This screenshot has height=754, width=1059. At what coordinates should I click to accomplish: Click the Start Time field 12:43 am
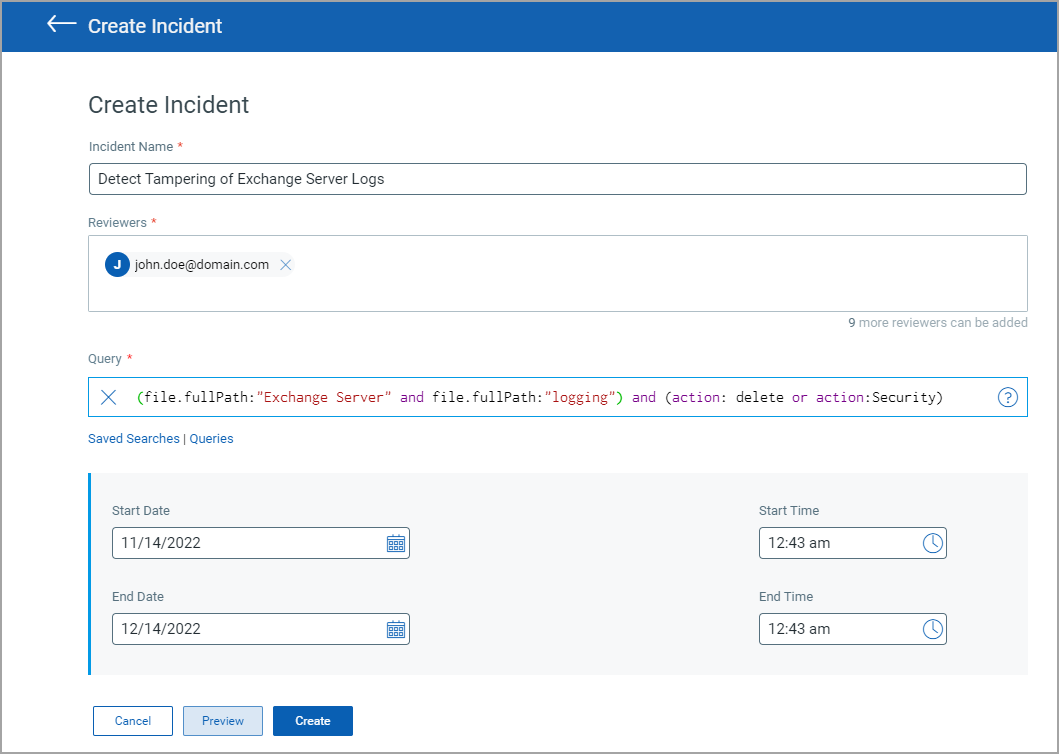pyautogui.click(x=852, y=543)
